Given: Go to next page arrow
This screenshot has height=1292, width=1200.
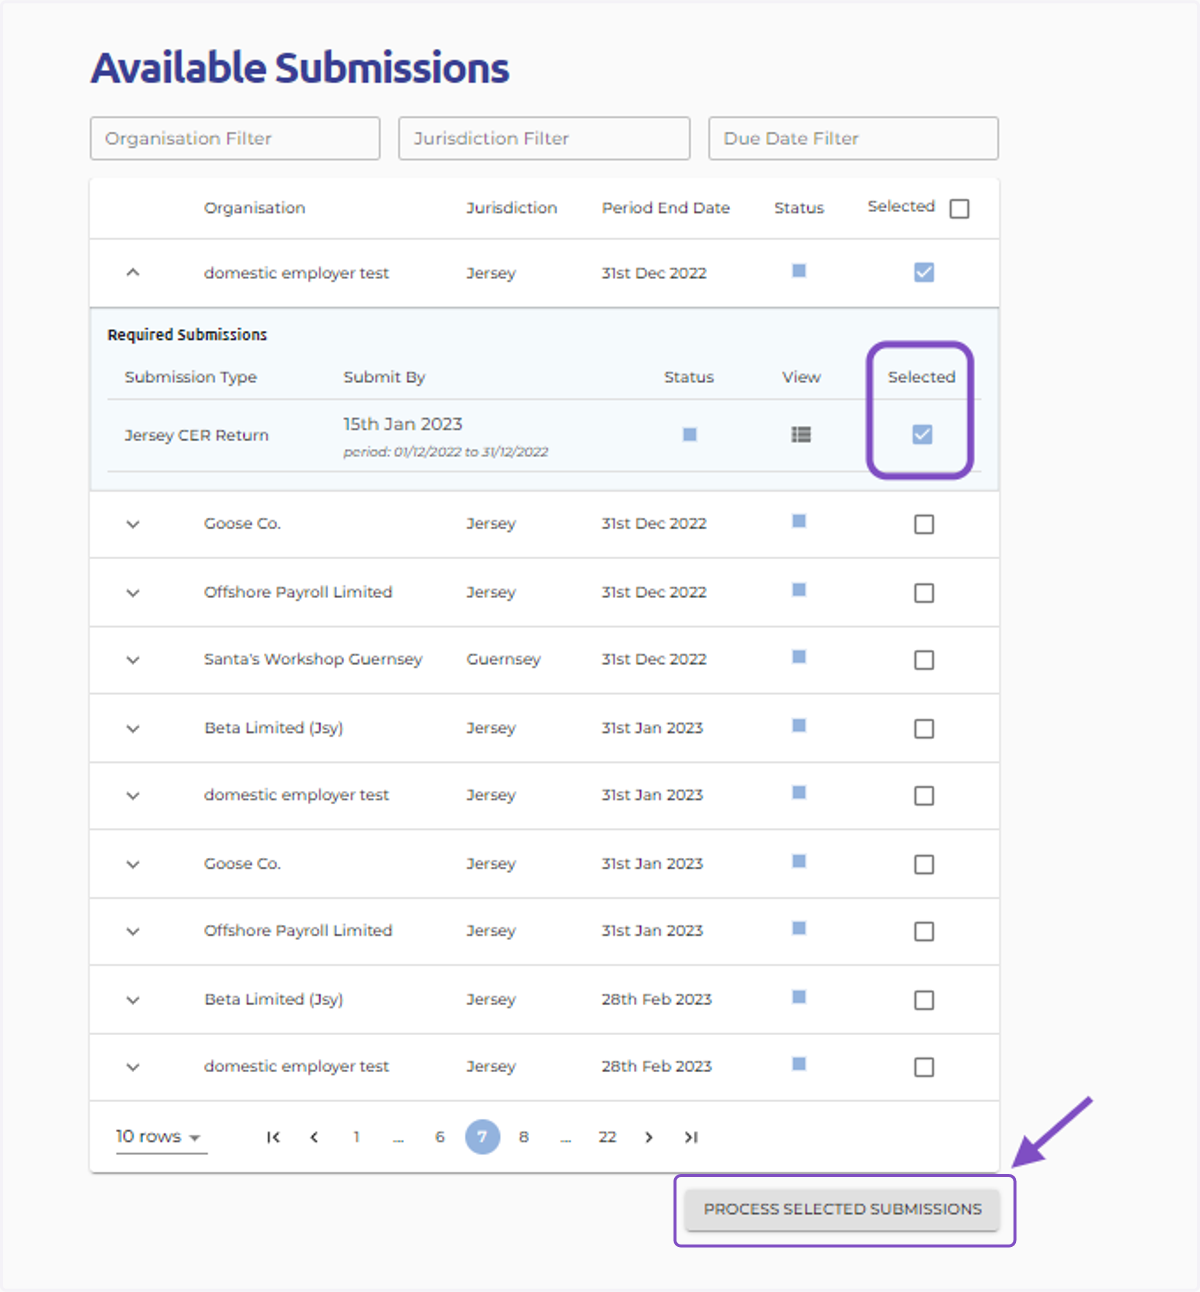Looking at the screenshot, I should [x=649, y=1137].
